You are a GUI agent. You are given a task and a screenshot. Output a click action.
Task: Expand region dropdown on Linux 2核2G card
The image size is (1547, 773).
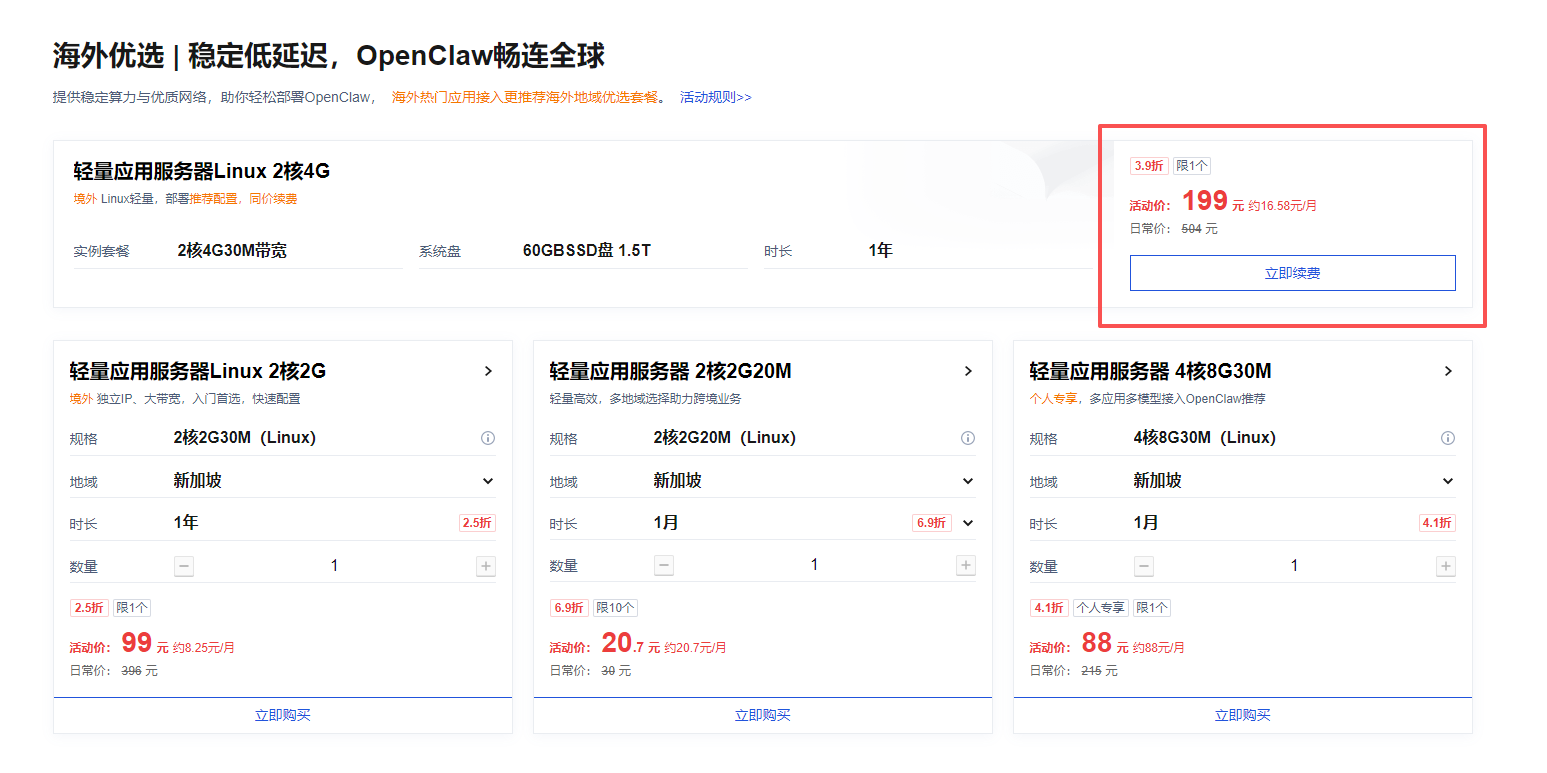coord(488,481)
